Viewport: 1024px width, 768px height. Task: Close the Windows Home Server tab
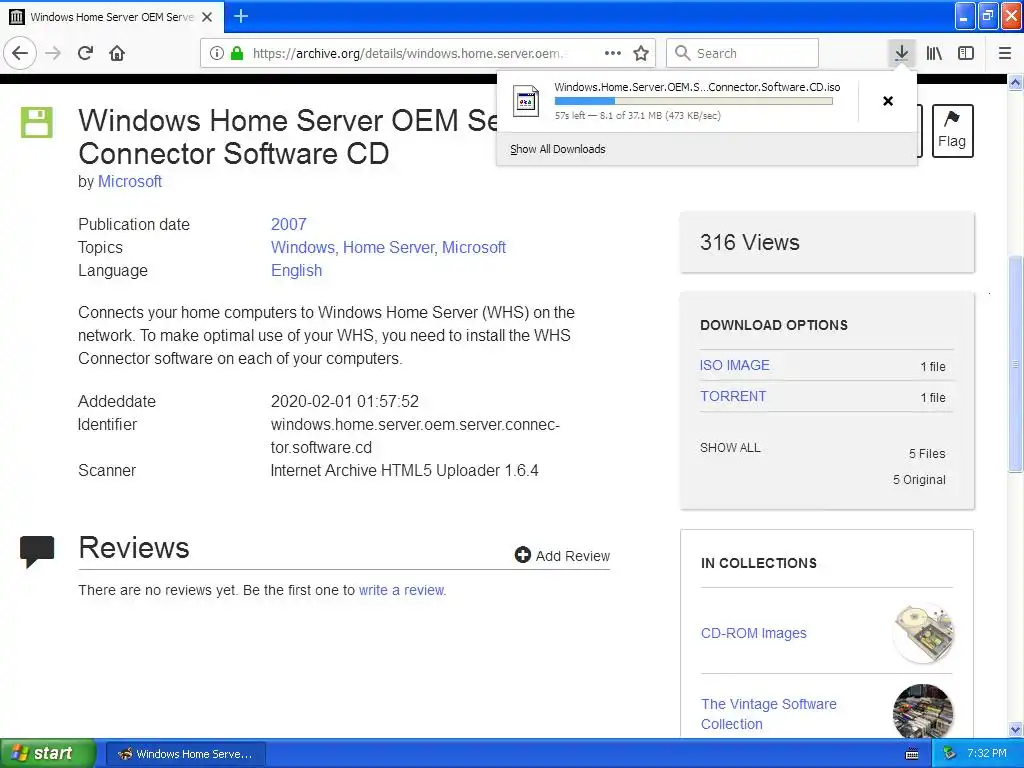pyautogui.click(x=207, y=17)
